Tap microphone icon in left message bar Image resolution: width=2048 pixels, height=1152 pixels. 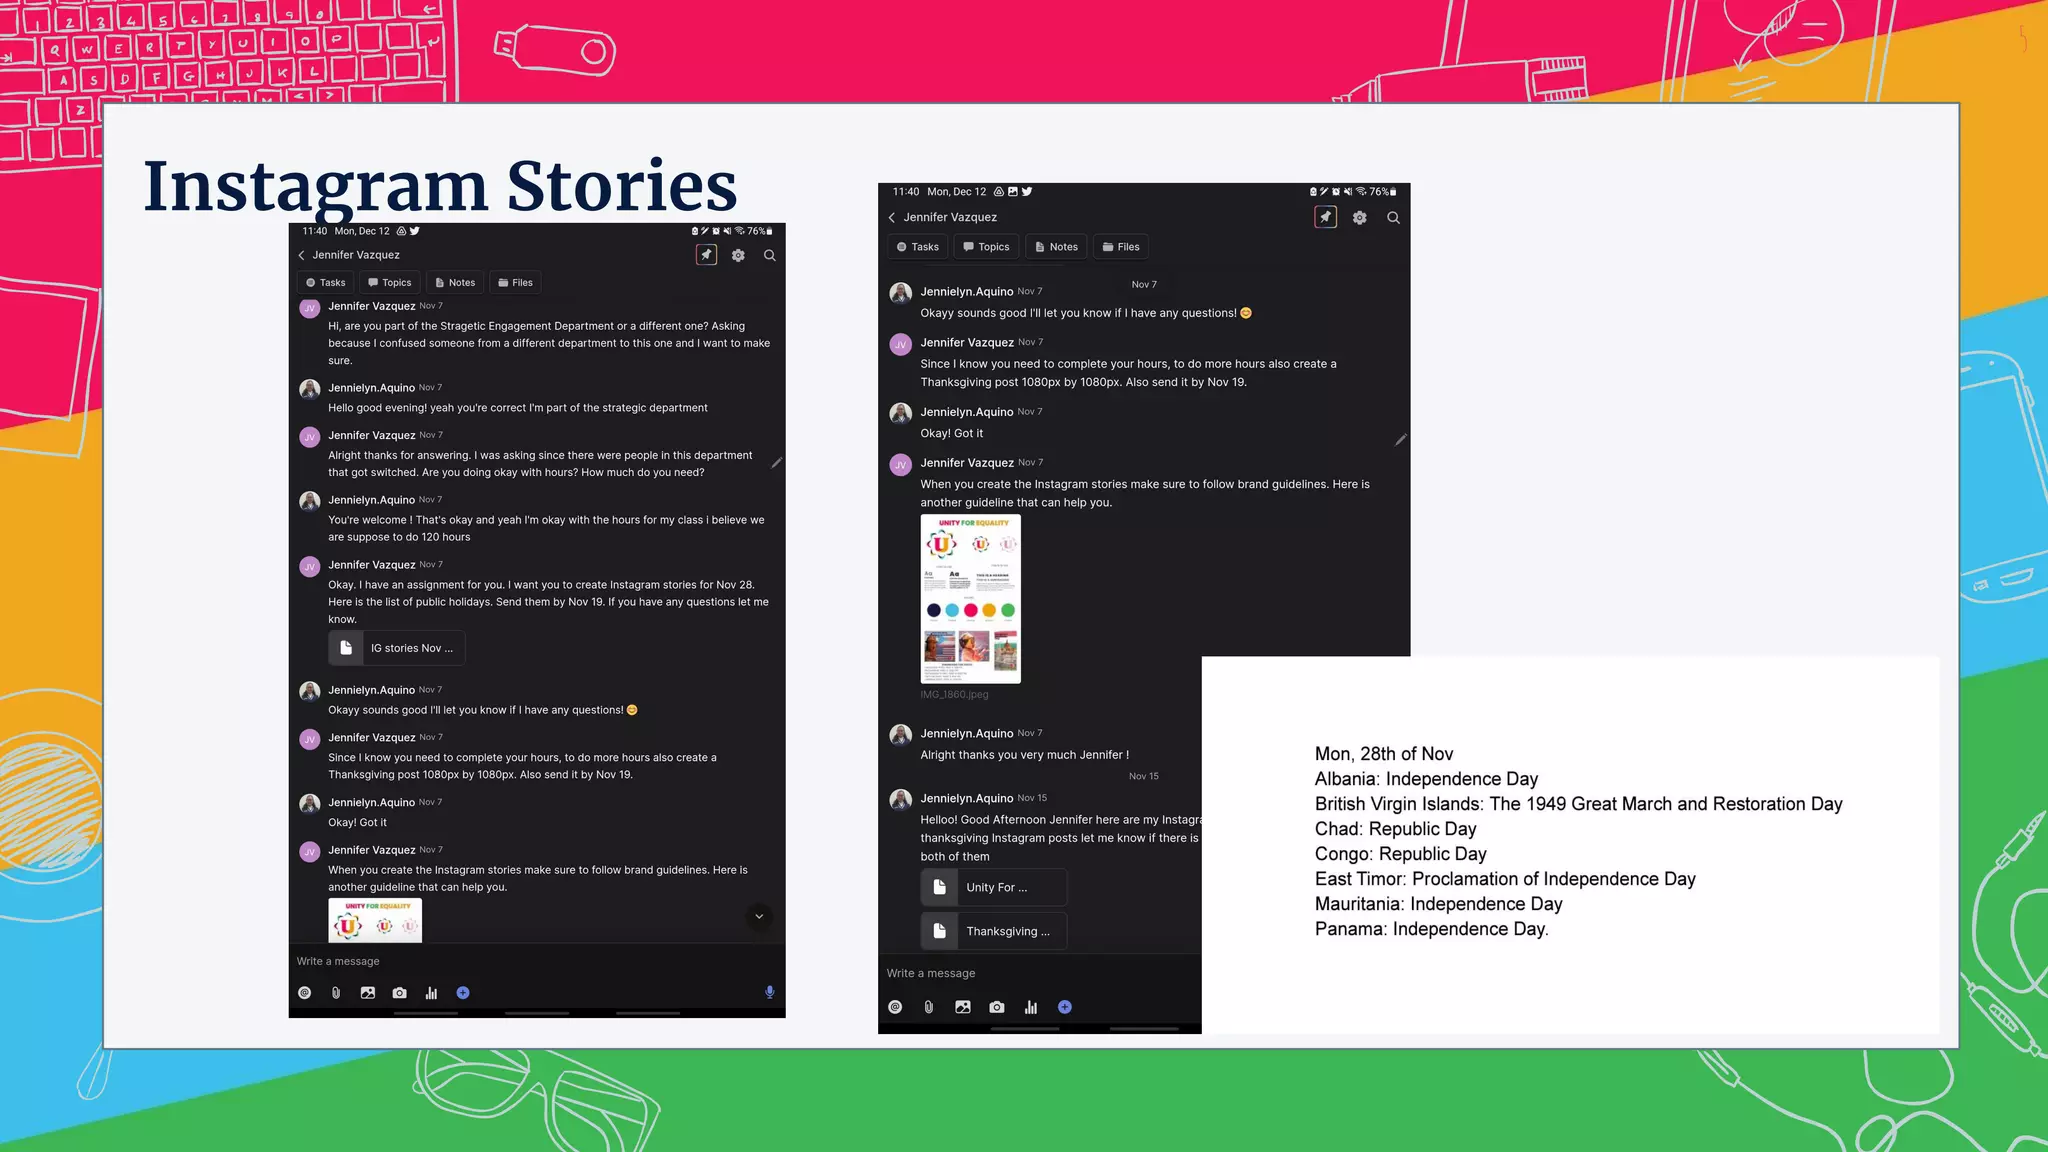pyautogui.click(x=769, y=992)
